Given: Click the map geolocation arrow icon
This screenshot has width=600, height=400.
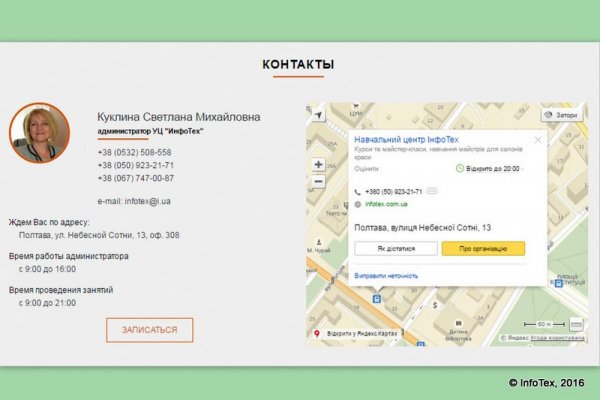Looking at the screenshot, I should [318, 116].
